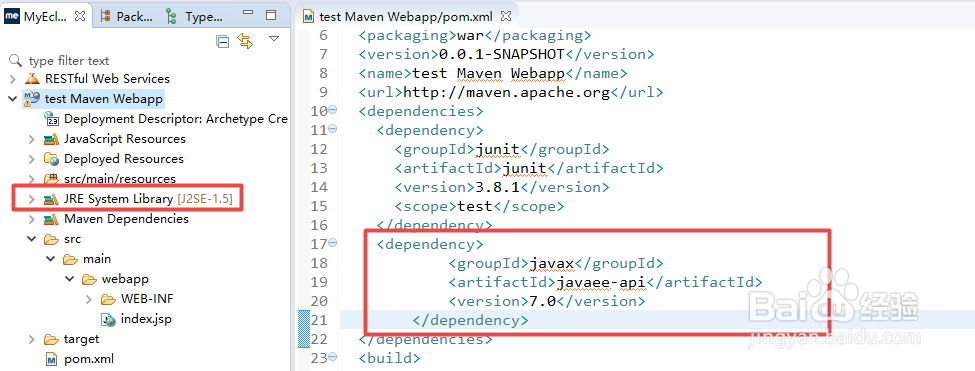
Task: Select Deployment Descriptor: Archetype entry
Action: 176,119
